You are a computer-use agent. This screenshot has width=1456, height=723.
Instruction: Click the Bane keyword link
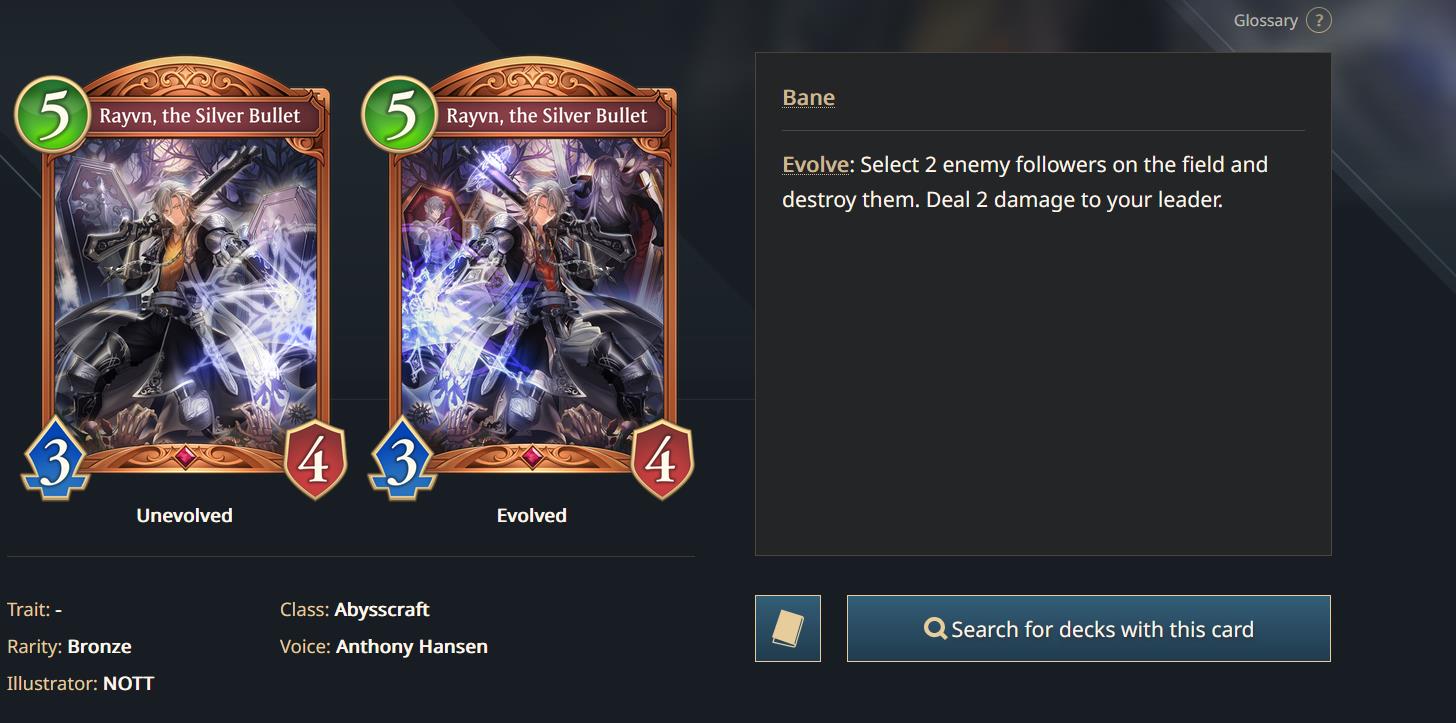(808, 97)
